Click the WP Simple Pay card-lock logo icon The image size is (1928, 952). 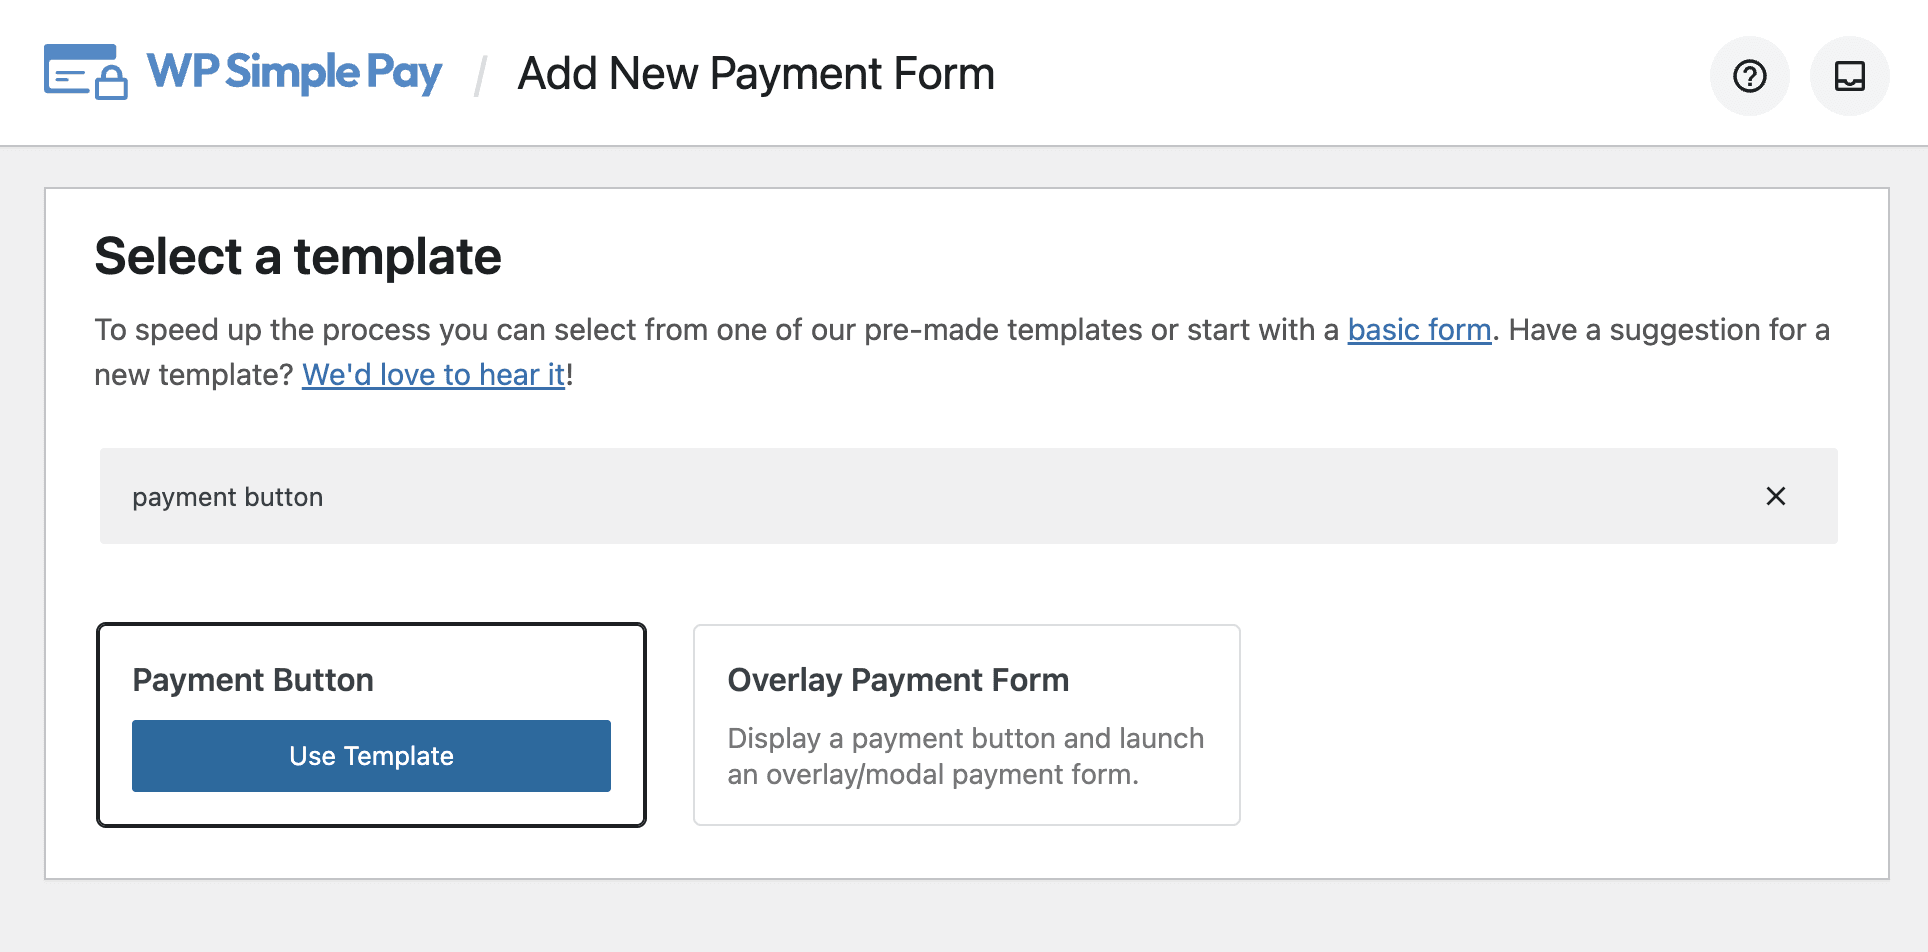pos(86,72)
